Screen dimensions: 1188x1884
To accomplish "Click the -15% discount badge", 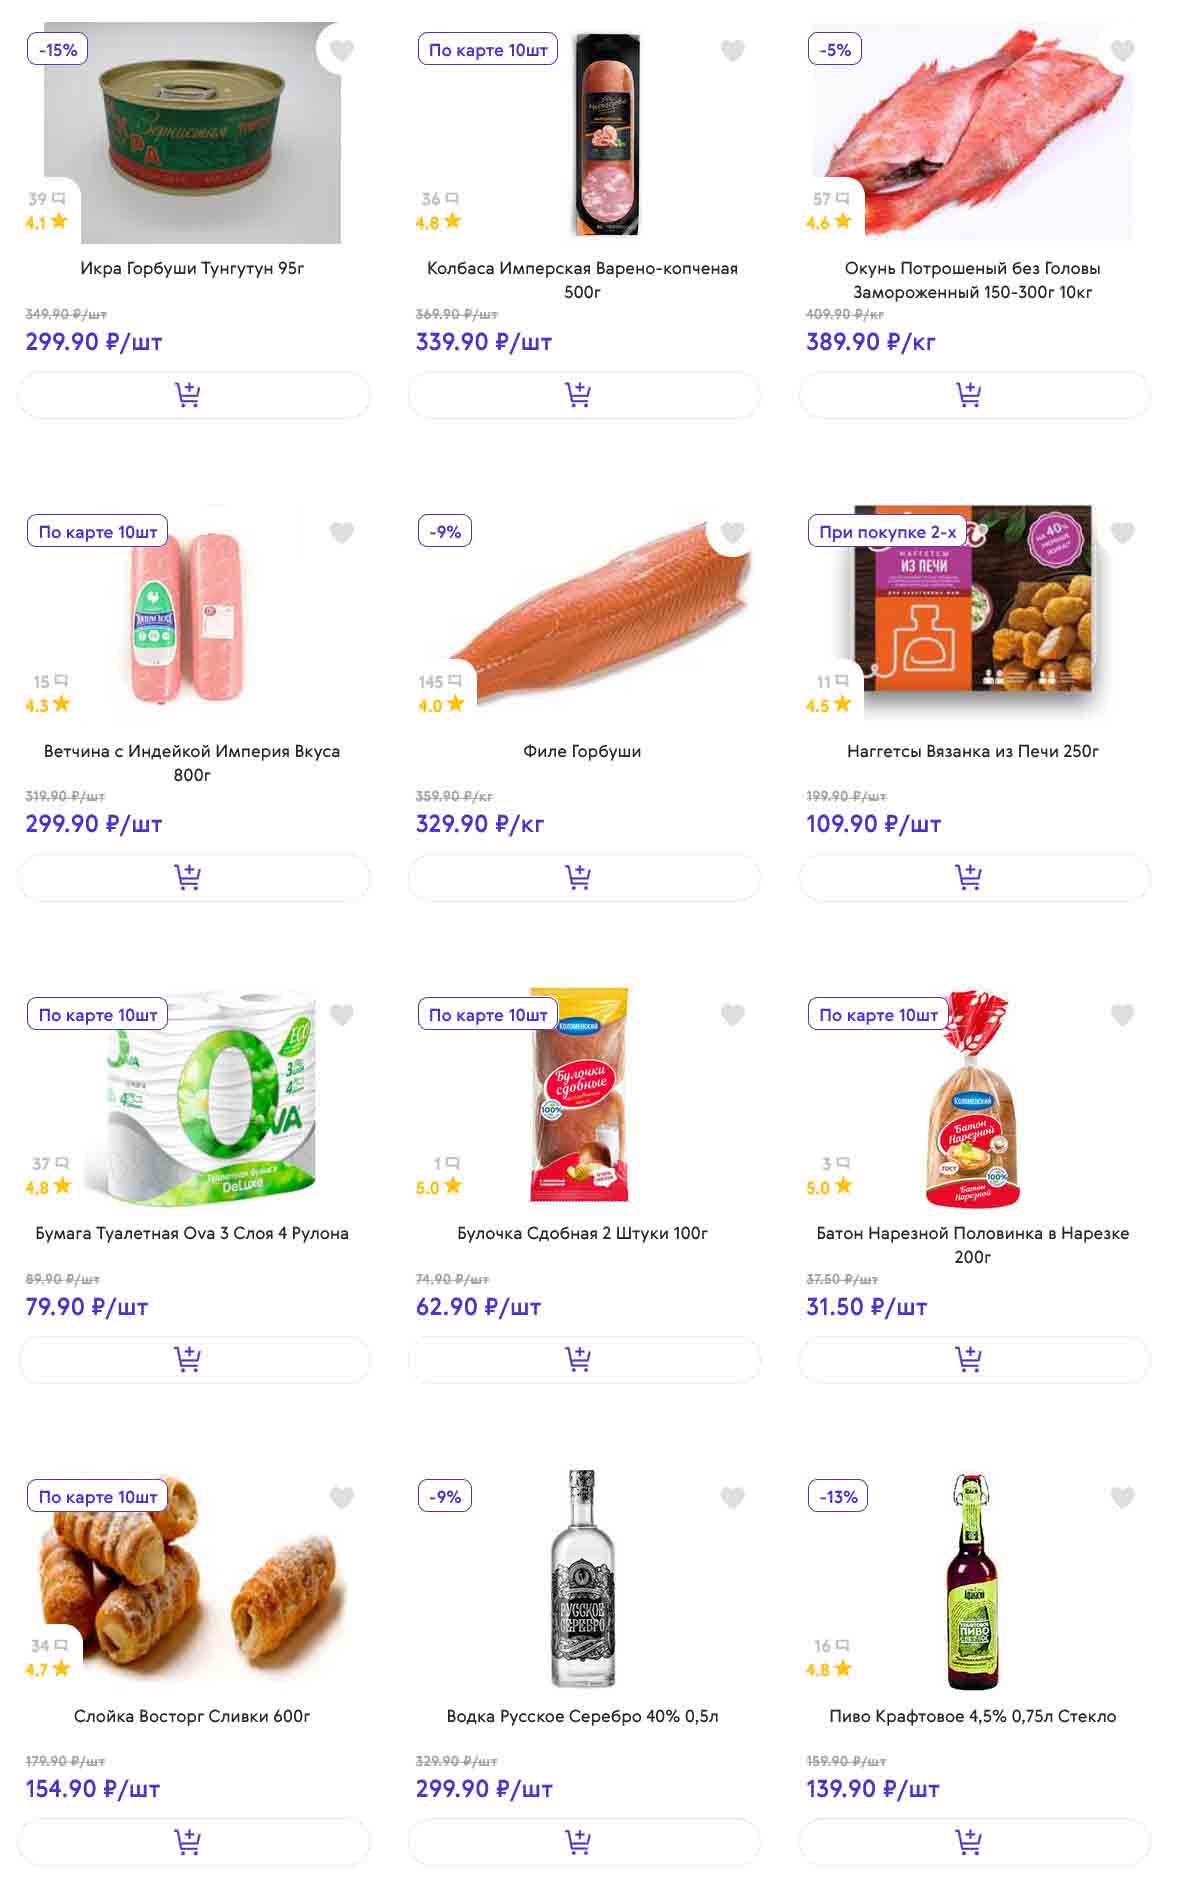I will pos(58,50).
